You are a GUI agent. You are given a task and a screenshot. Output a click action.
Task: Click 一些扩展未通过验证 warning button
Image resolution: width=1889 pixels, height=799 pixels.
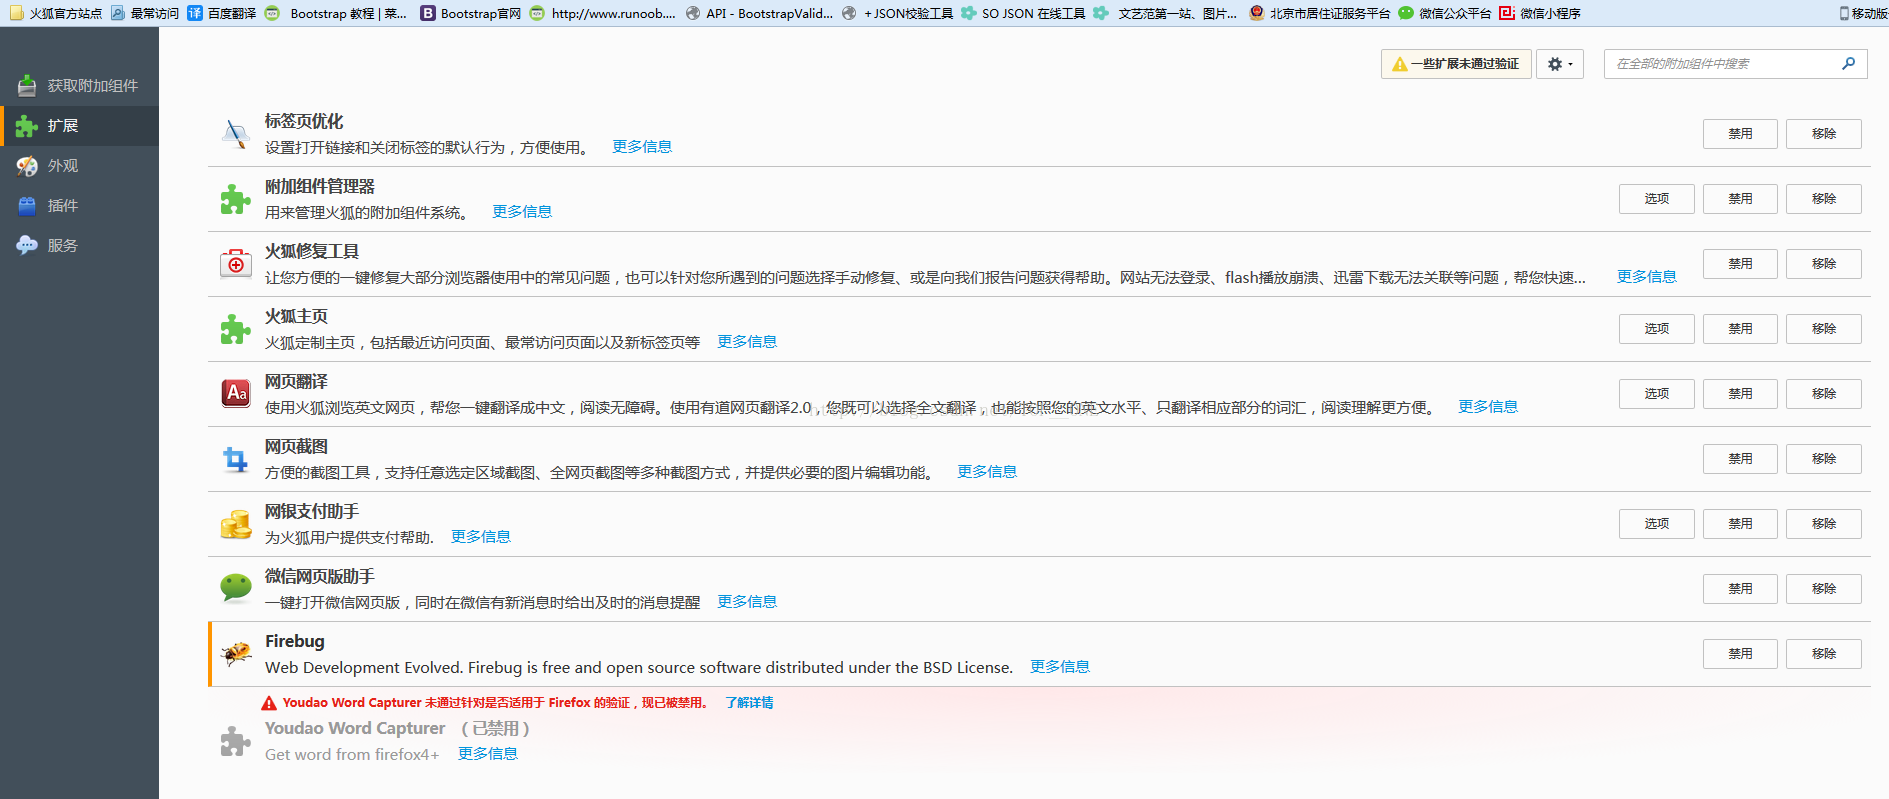[x=1456, y=64]
